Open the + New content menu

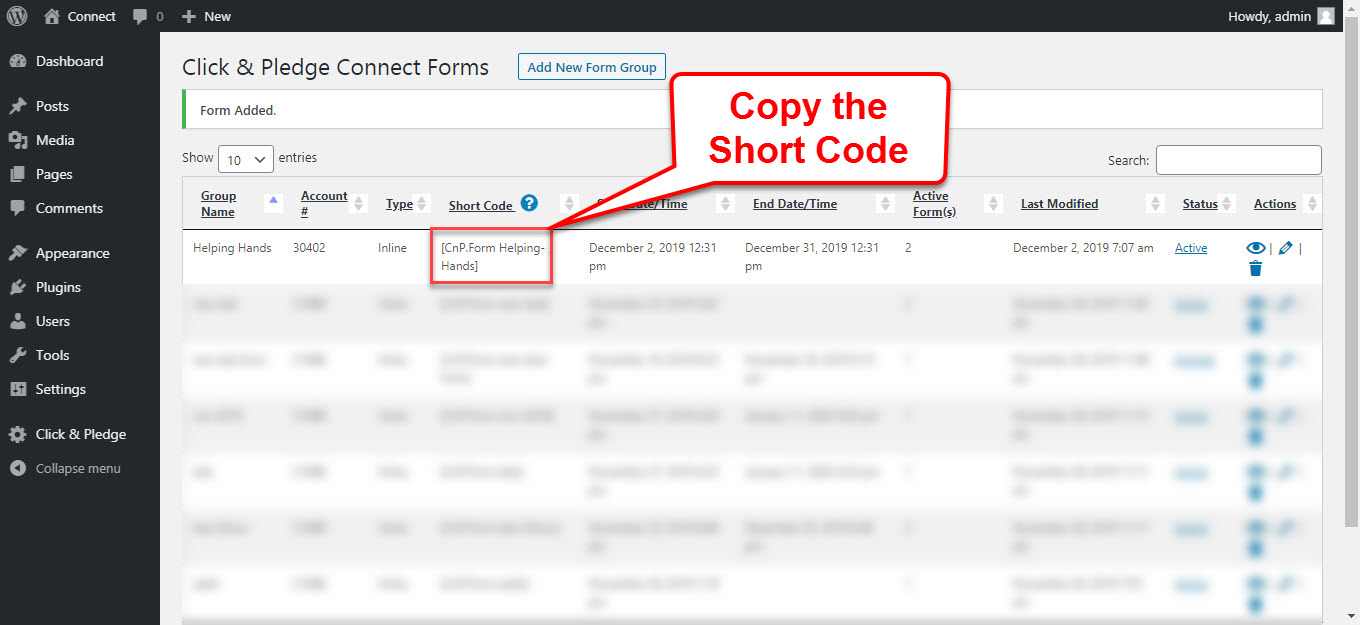pyautogui.click(x=206, y=16)
